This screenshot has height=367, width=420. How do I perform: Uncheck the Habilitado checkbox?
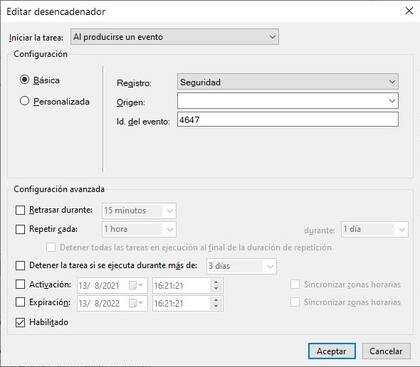point(20,322)
